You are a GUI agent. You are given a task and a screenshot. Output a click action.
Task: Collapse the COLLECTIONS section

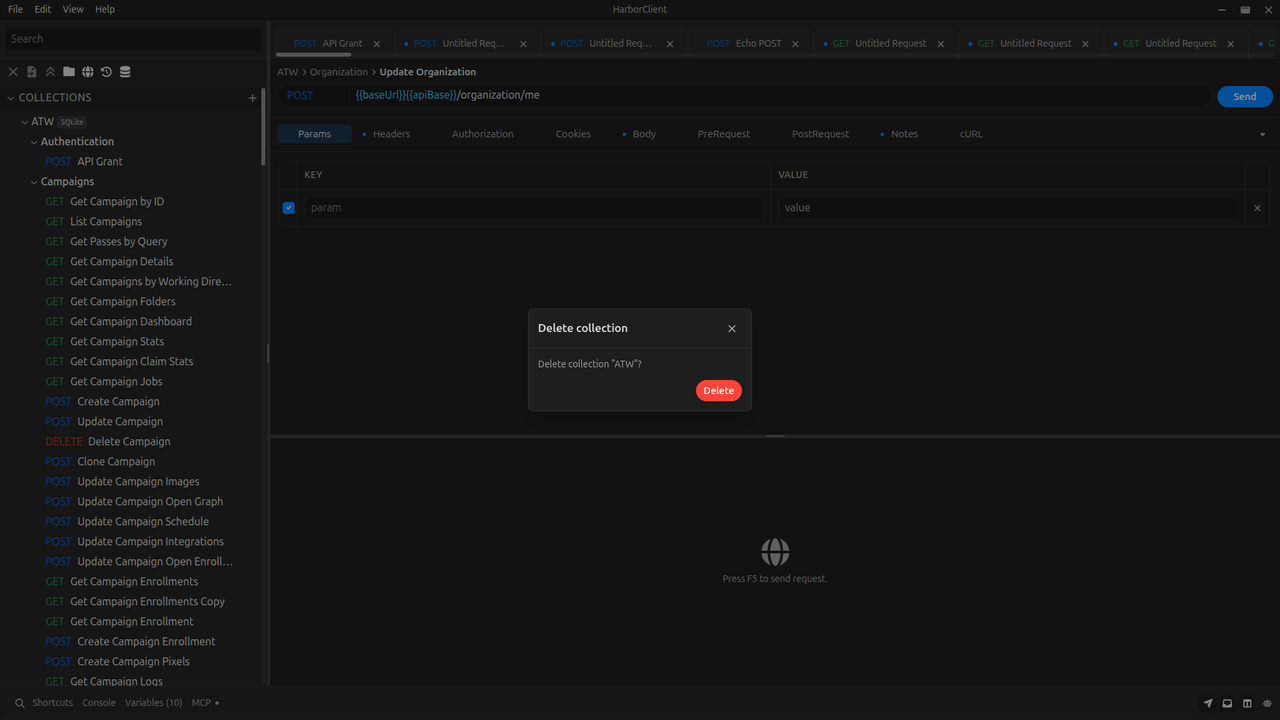point(11,98)
